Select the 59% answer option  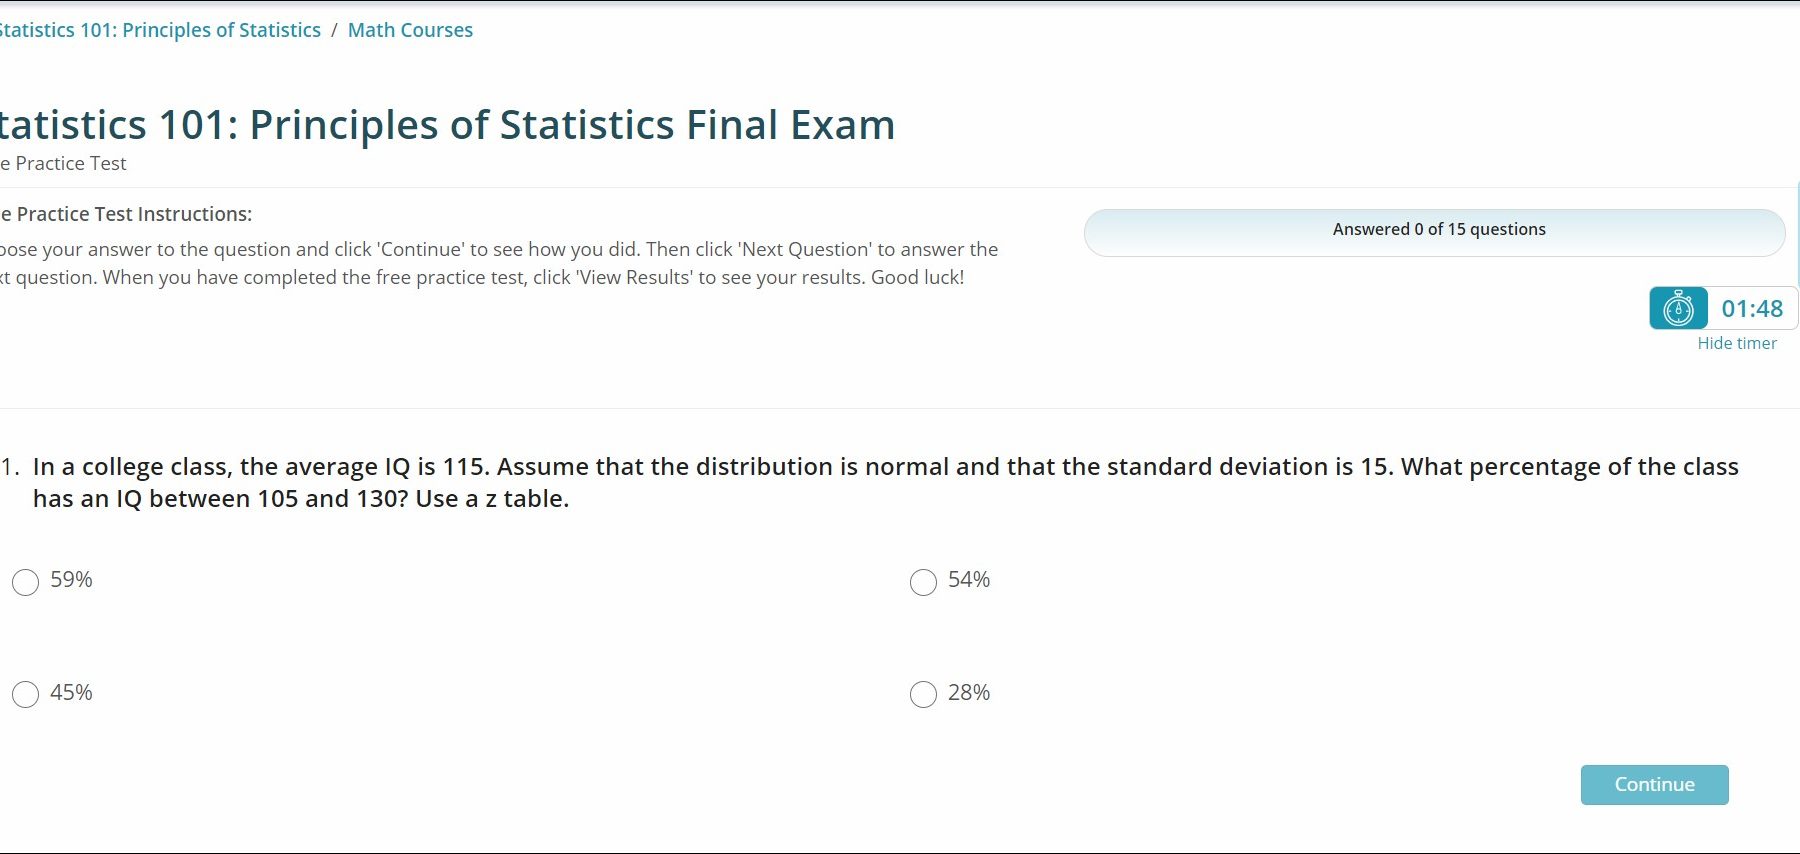click(26, 582)
